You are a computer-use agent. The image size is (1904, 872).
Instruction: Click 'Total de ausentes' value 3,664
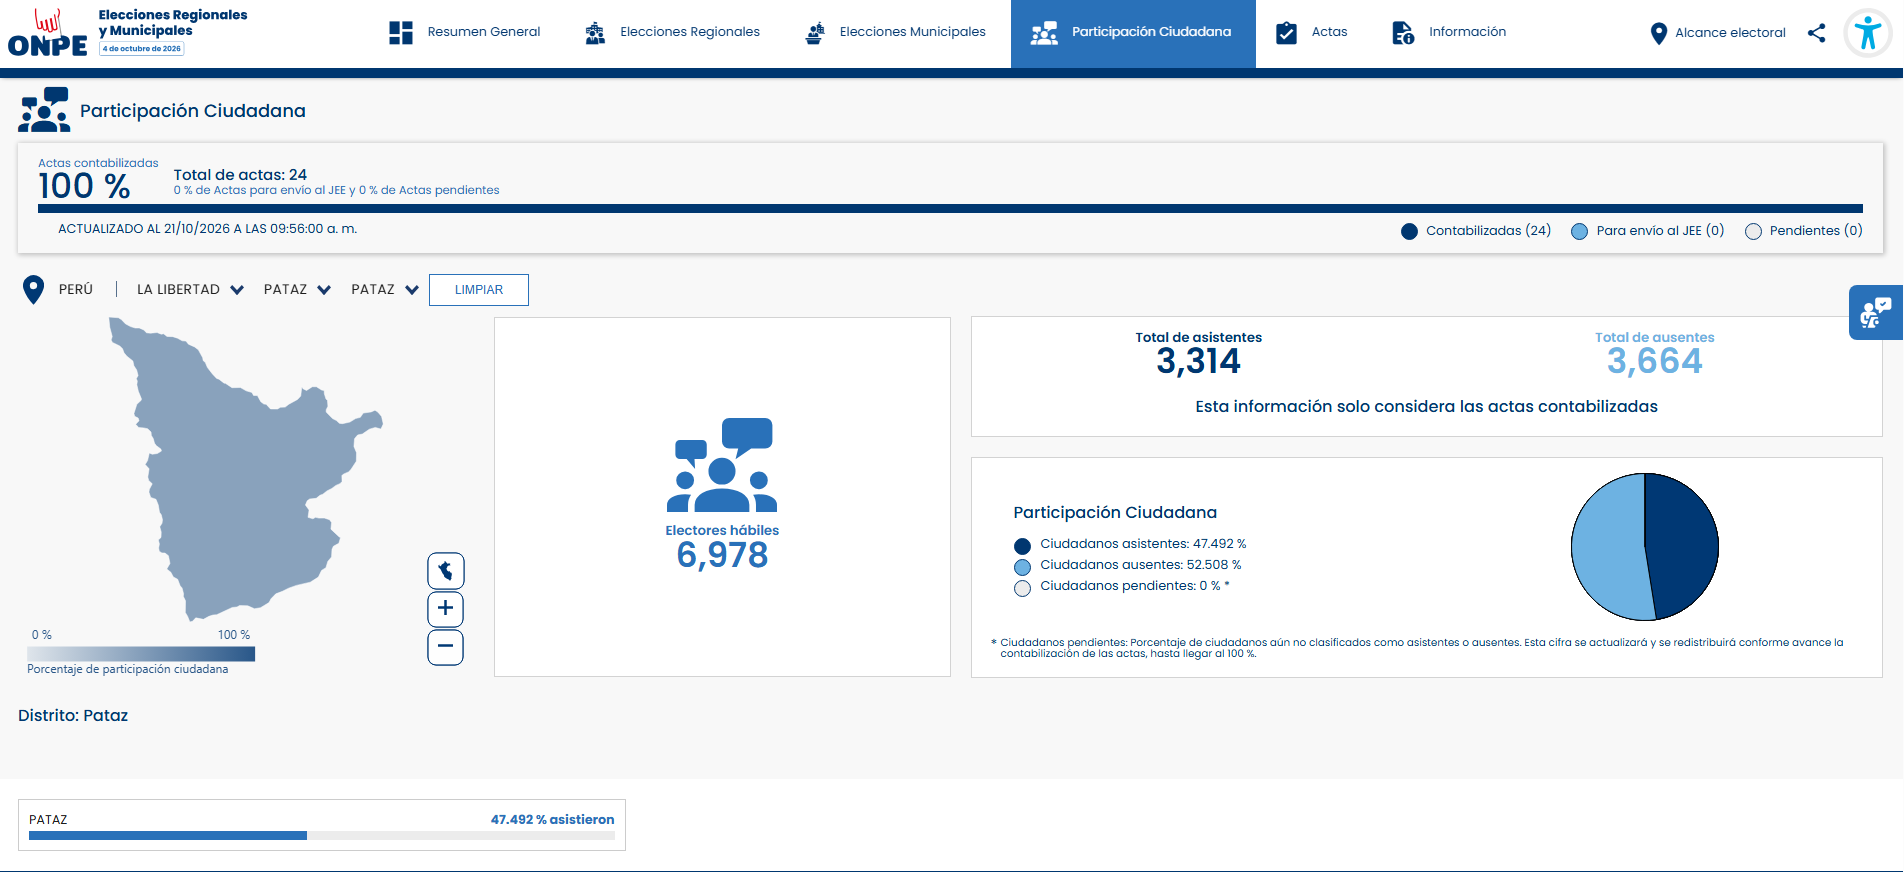[1654, 361]
